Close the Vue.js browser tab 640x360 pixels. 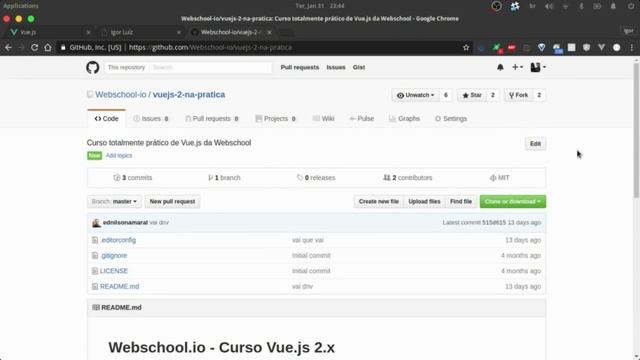[x=88, y=32]
